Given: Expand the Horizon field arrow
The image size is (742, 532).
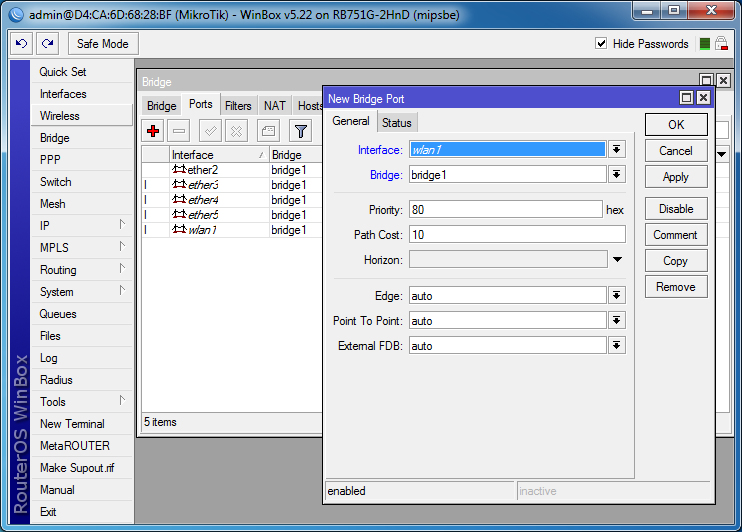Looking at the screenshot, I should coord(618,259).
